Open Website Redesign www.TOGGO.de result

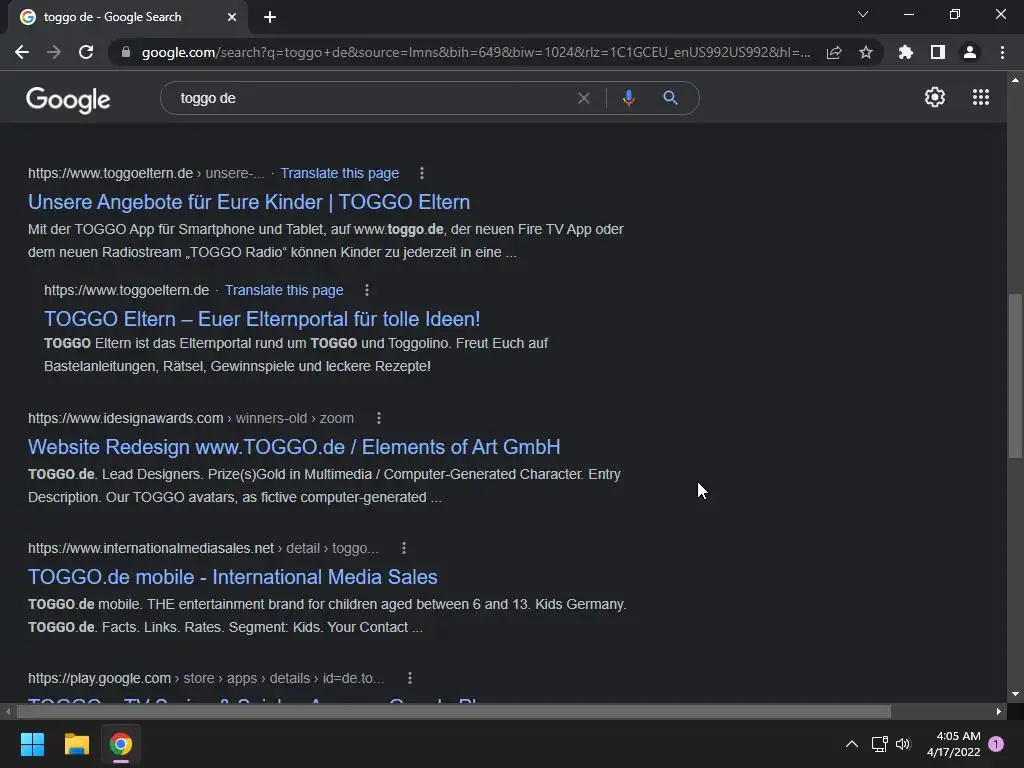(x=294, y=447)
